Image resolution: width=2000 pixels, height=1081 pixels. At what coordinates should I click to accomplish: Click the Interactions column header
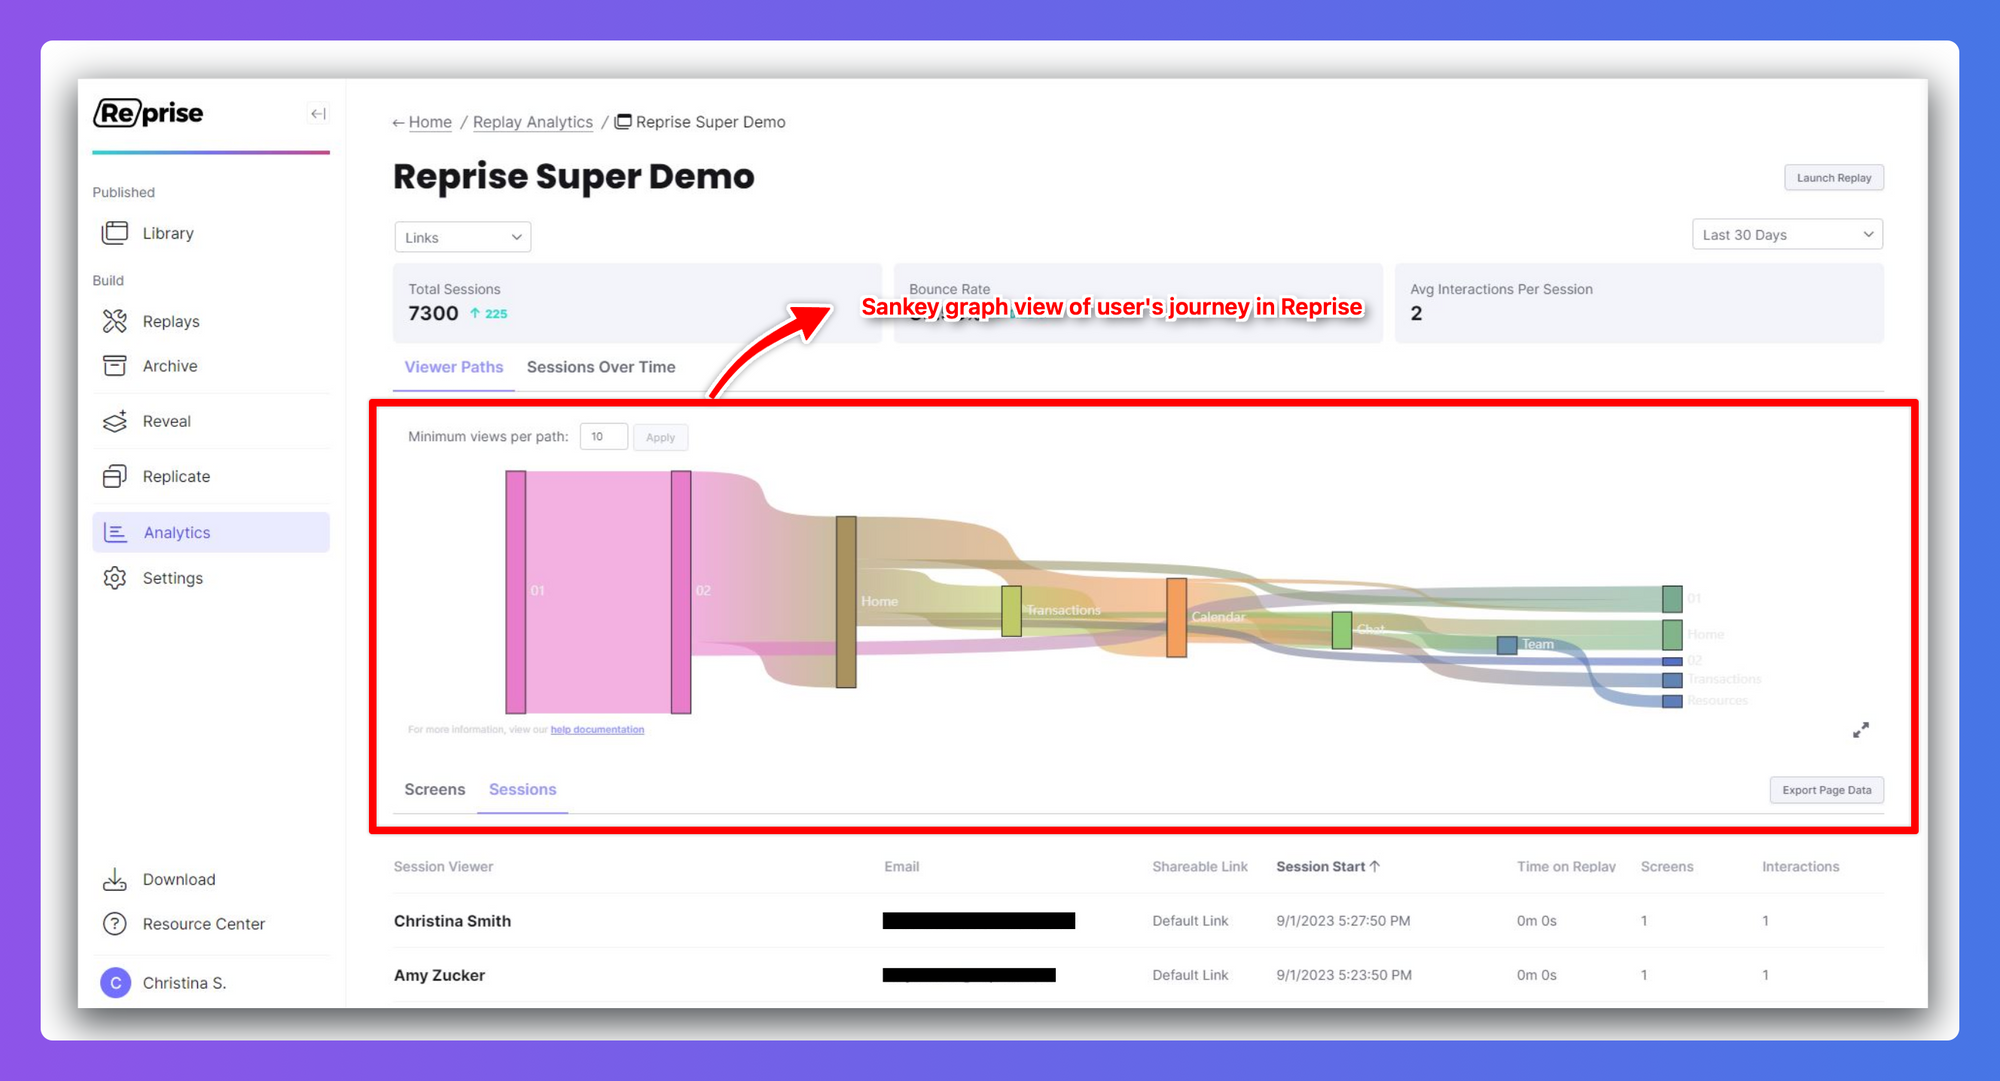tap(1800, 867)
